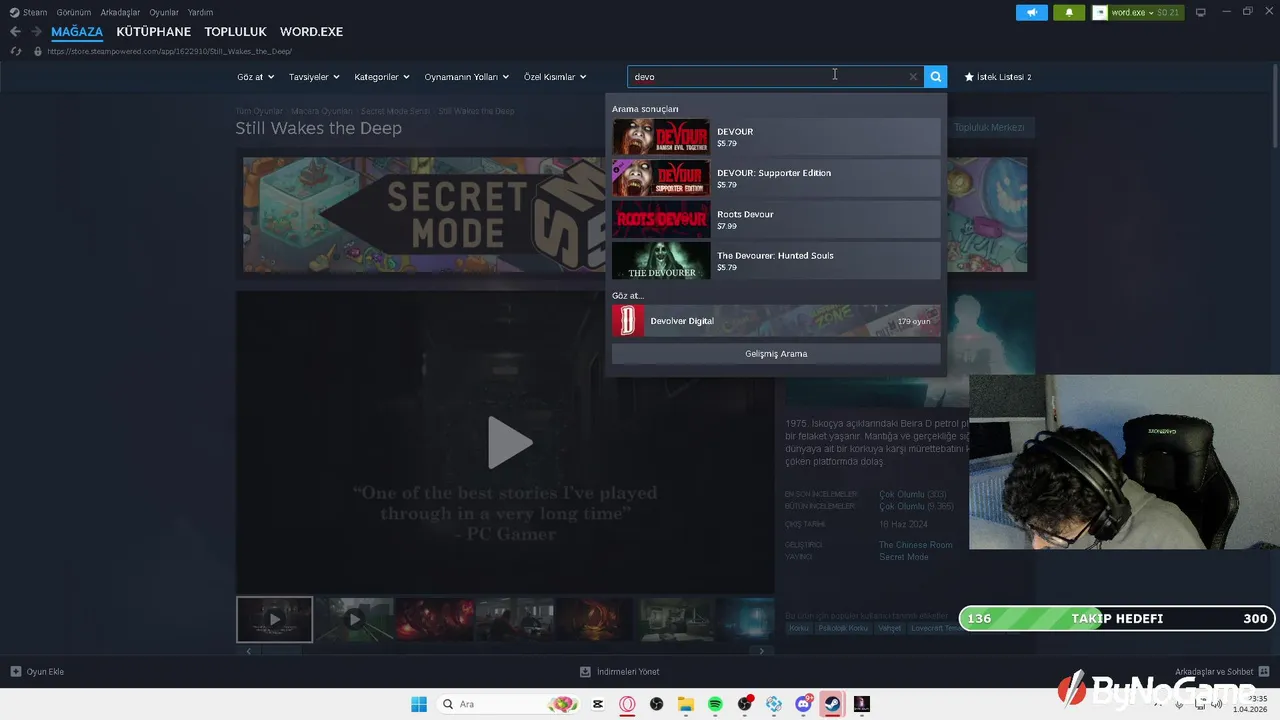Select the second video thumbnail
1280x720 pixels.
click(354, 619)
